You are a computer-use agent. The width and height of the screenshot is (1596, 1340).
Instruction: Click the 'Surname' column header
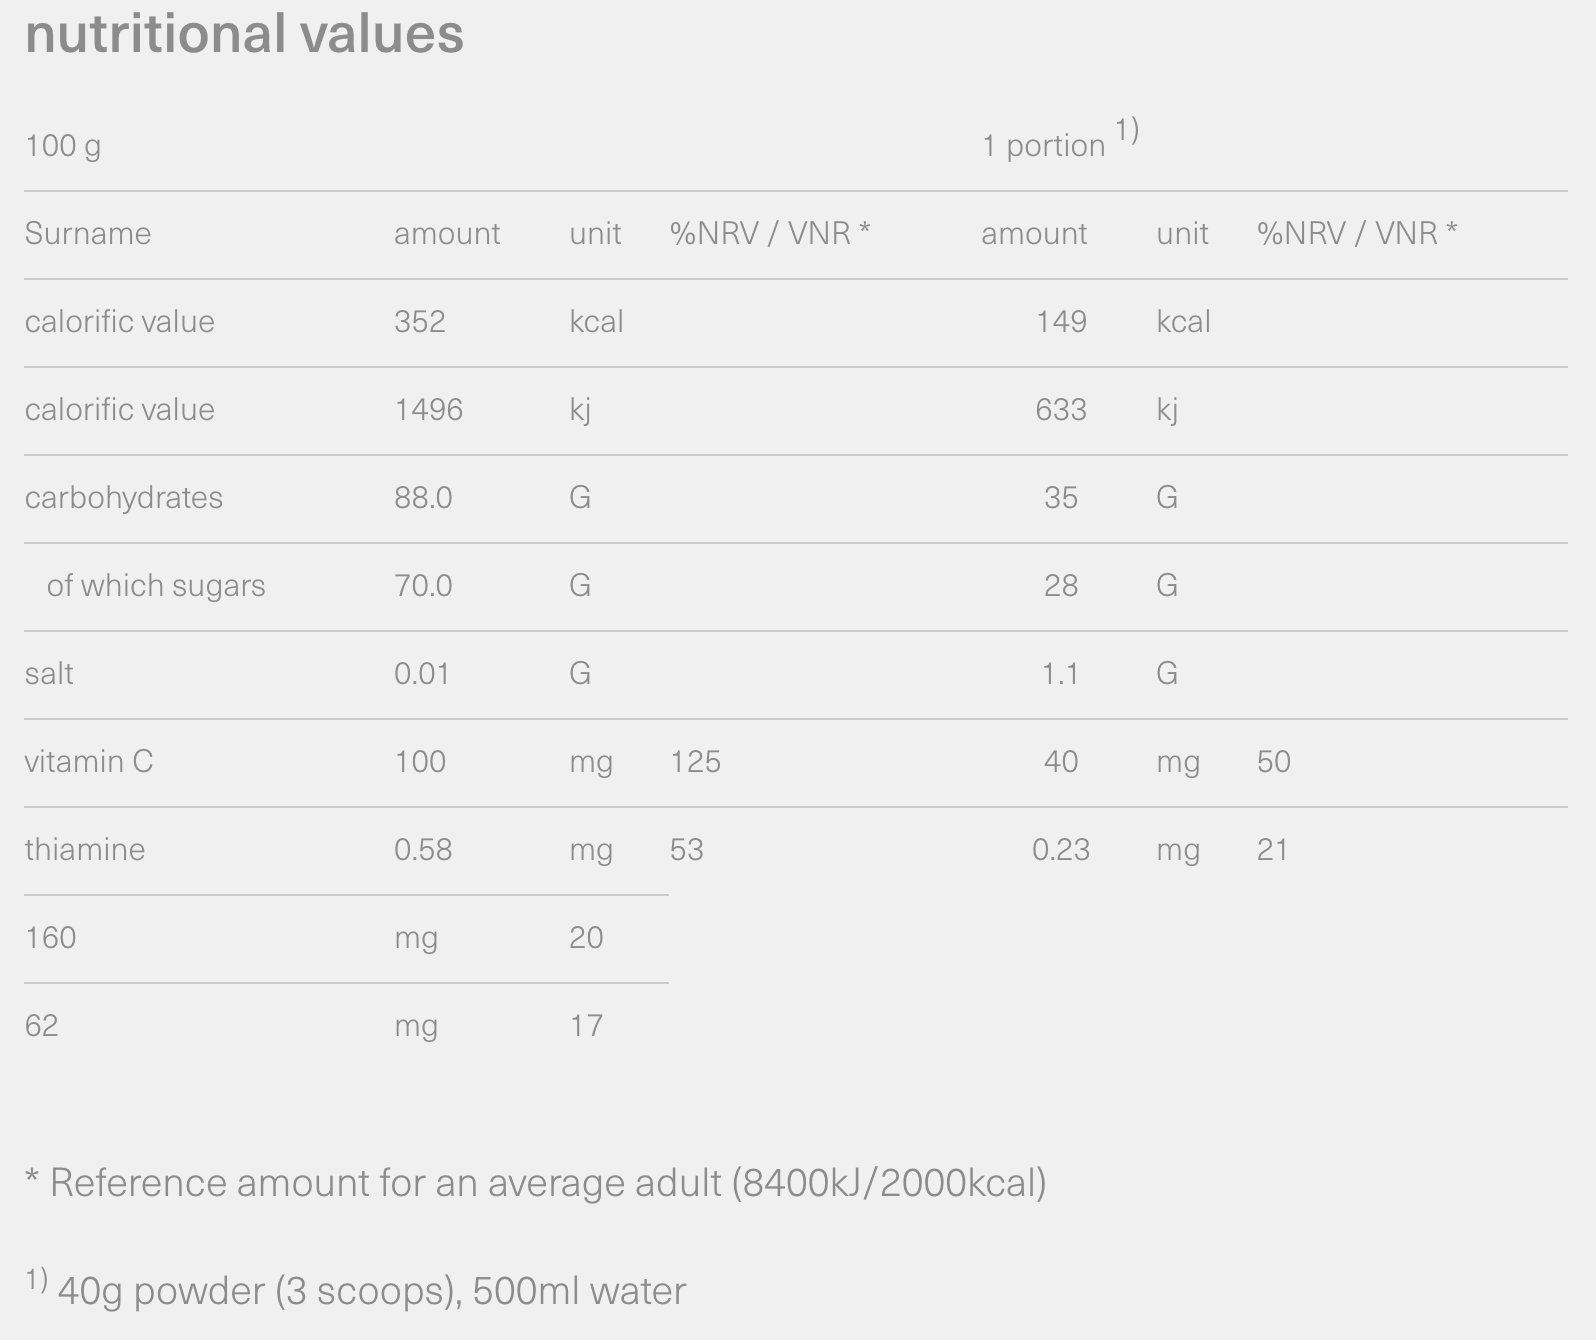[88, 234]
